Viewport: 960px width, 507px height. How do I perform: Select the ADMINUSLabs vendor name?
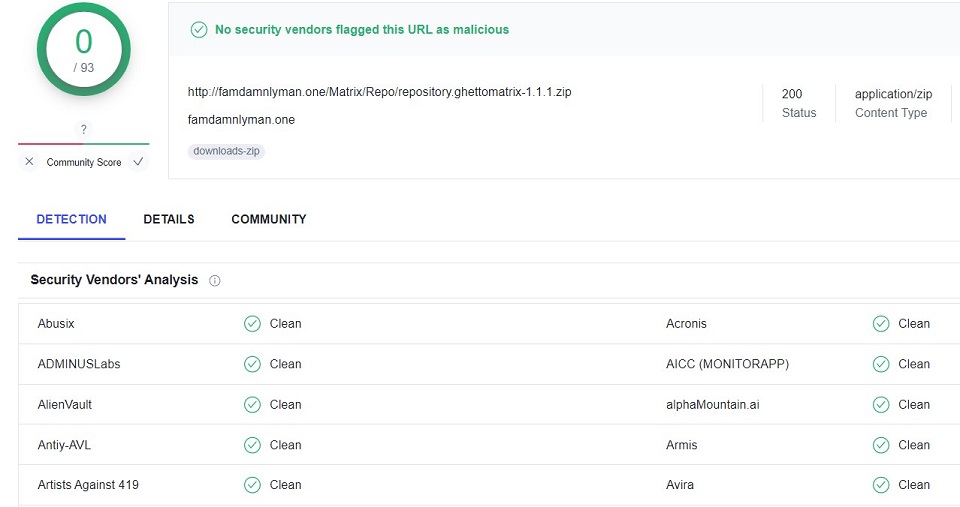pyautogui.click(x=79, y=364)
